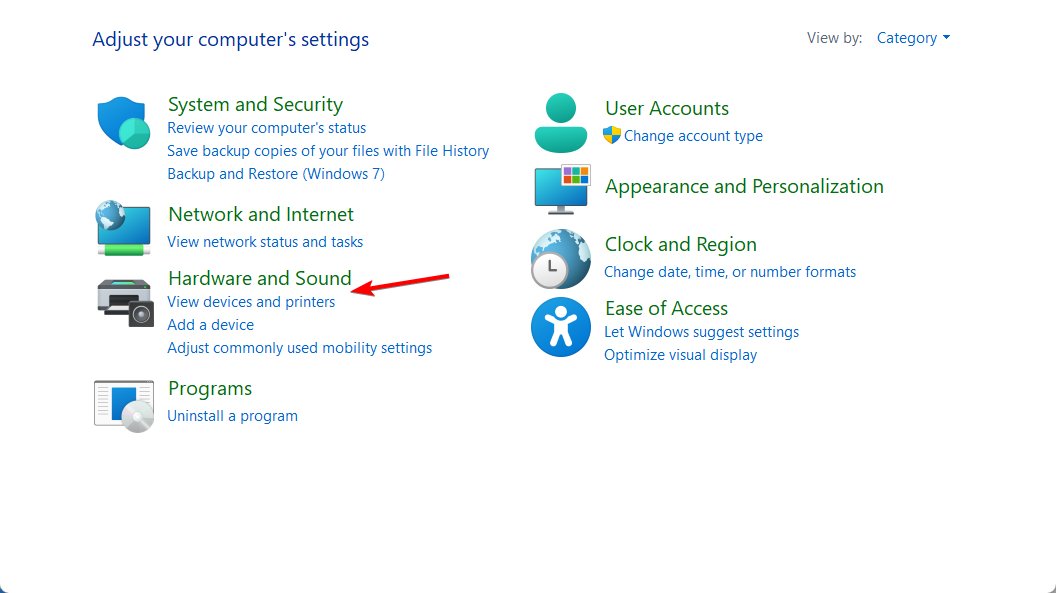Screen dimensions: 1056x593
Task: Select Add a device link
Action: (x=211, y=324)
